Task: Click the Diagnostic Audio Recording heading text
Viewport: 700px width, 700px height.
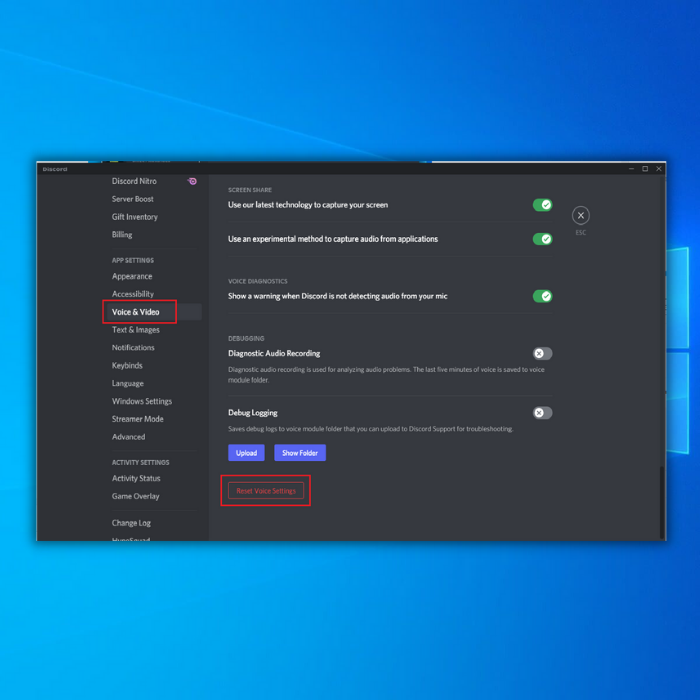Action: pos(274,354)
